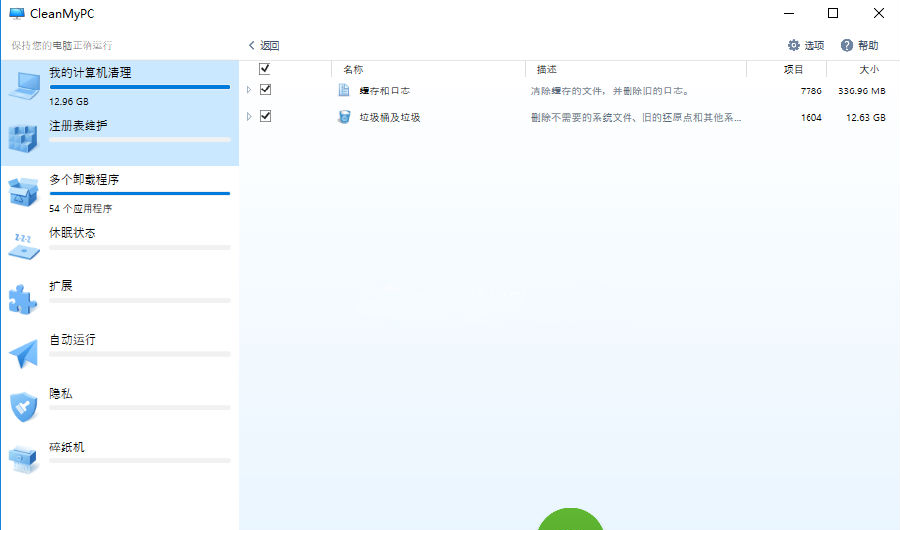Maximize the CleanMyPC window

click(x=833, y=13)
